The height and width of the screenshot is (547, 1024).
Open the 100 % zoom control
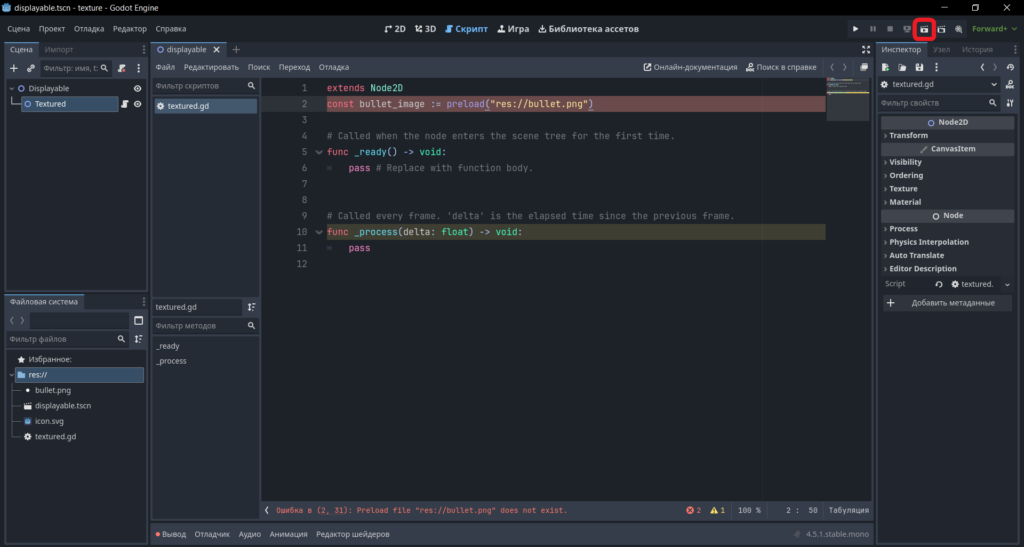coord(749,510)
